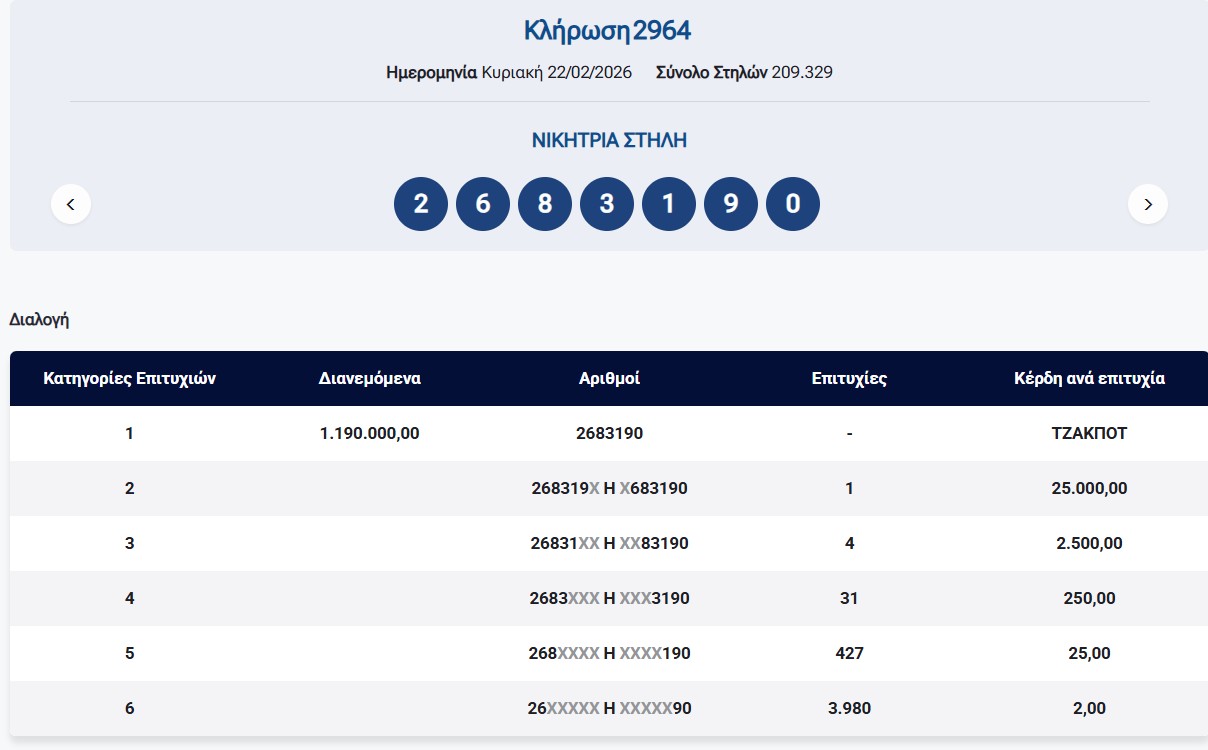Click the winning number ball 1
This screenshot has width=1208, height=750.
coord(669,204)
